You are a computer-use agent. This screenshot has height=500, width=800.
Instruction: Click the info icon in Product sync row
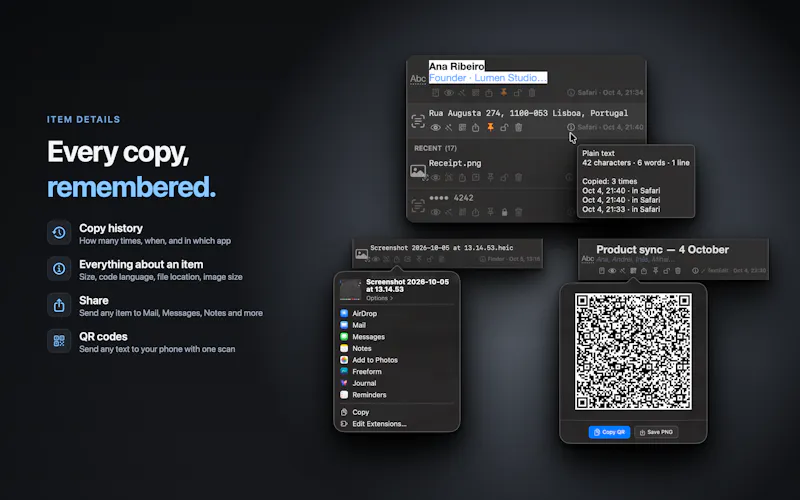pos(695,271)
